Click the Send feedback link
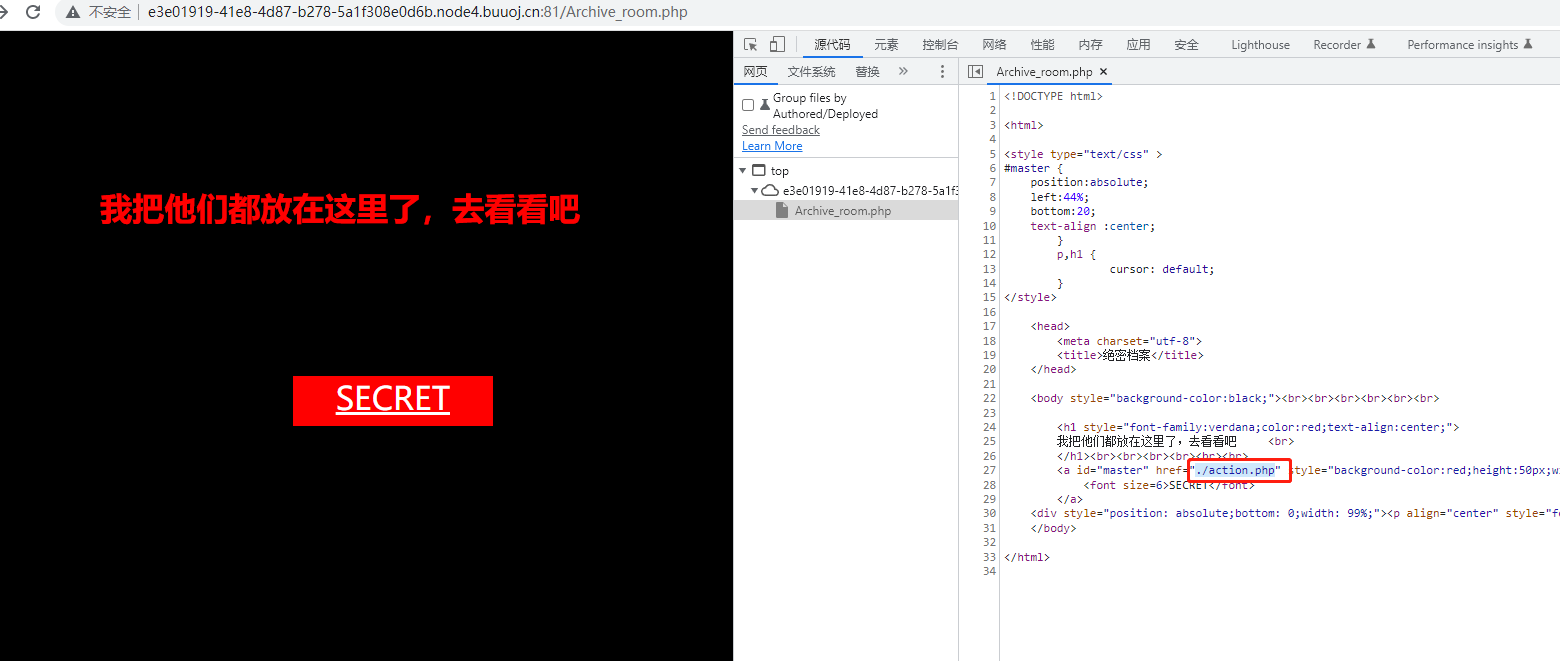The width and height of the screenshot is (1560, 661). [x=781, y=130]
